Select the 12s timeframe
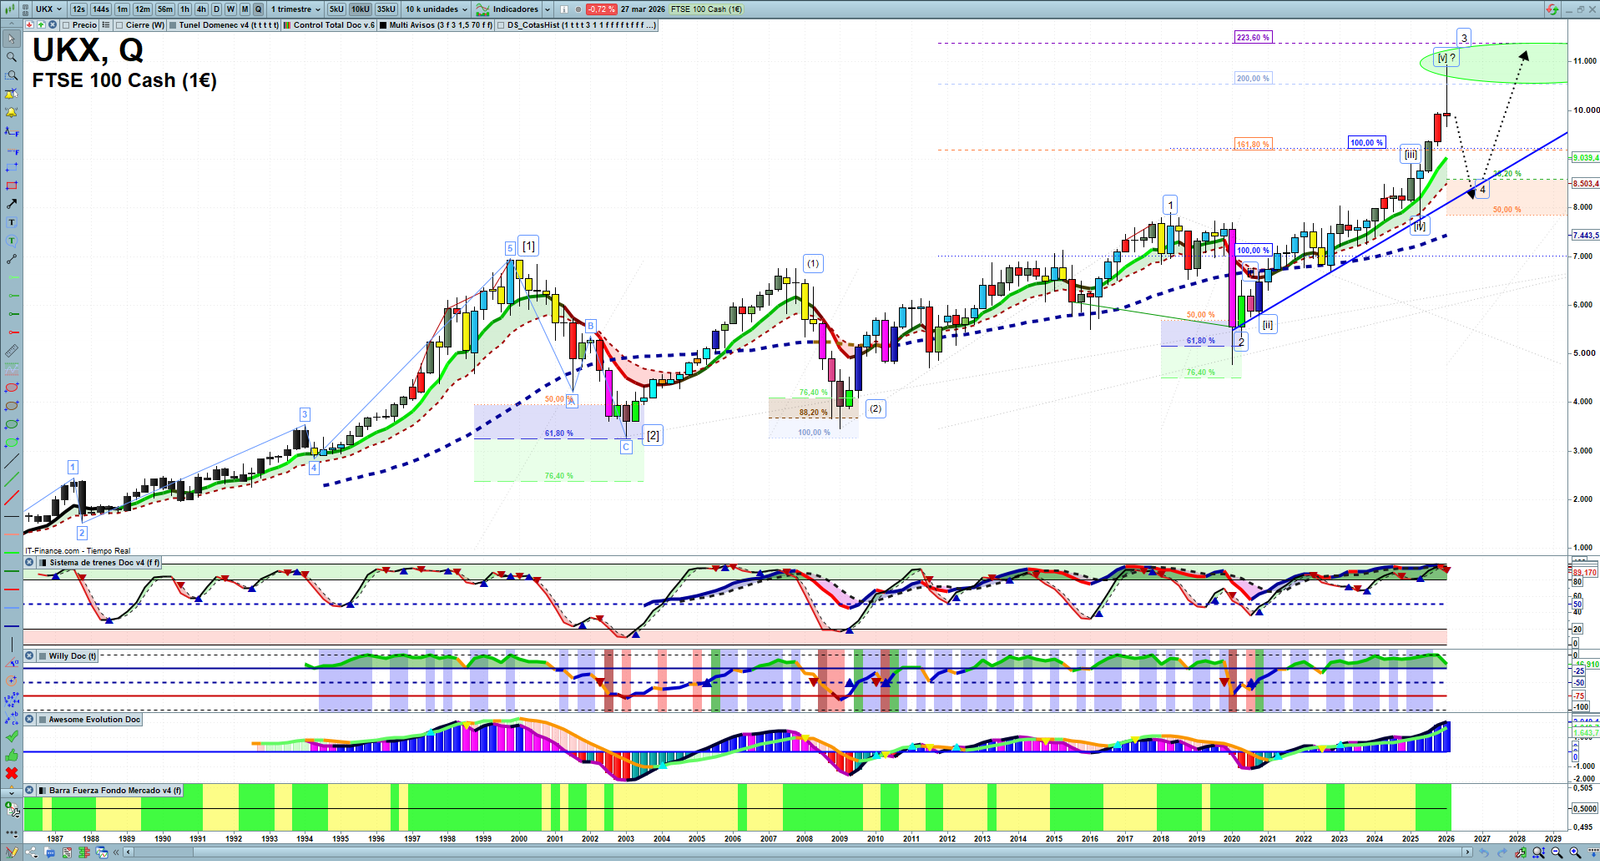 78,9
